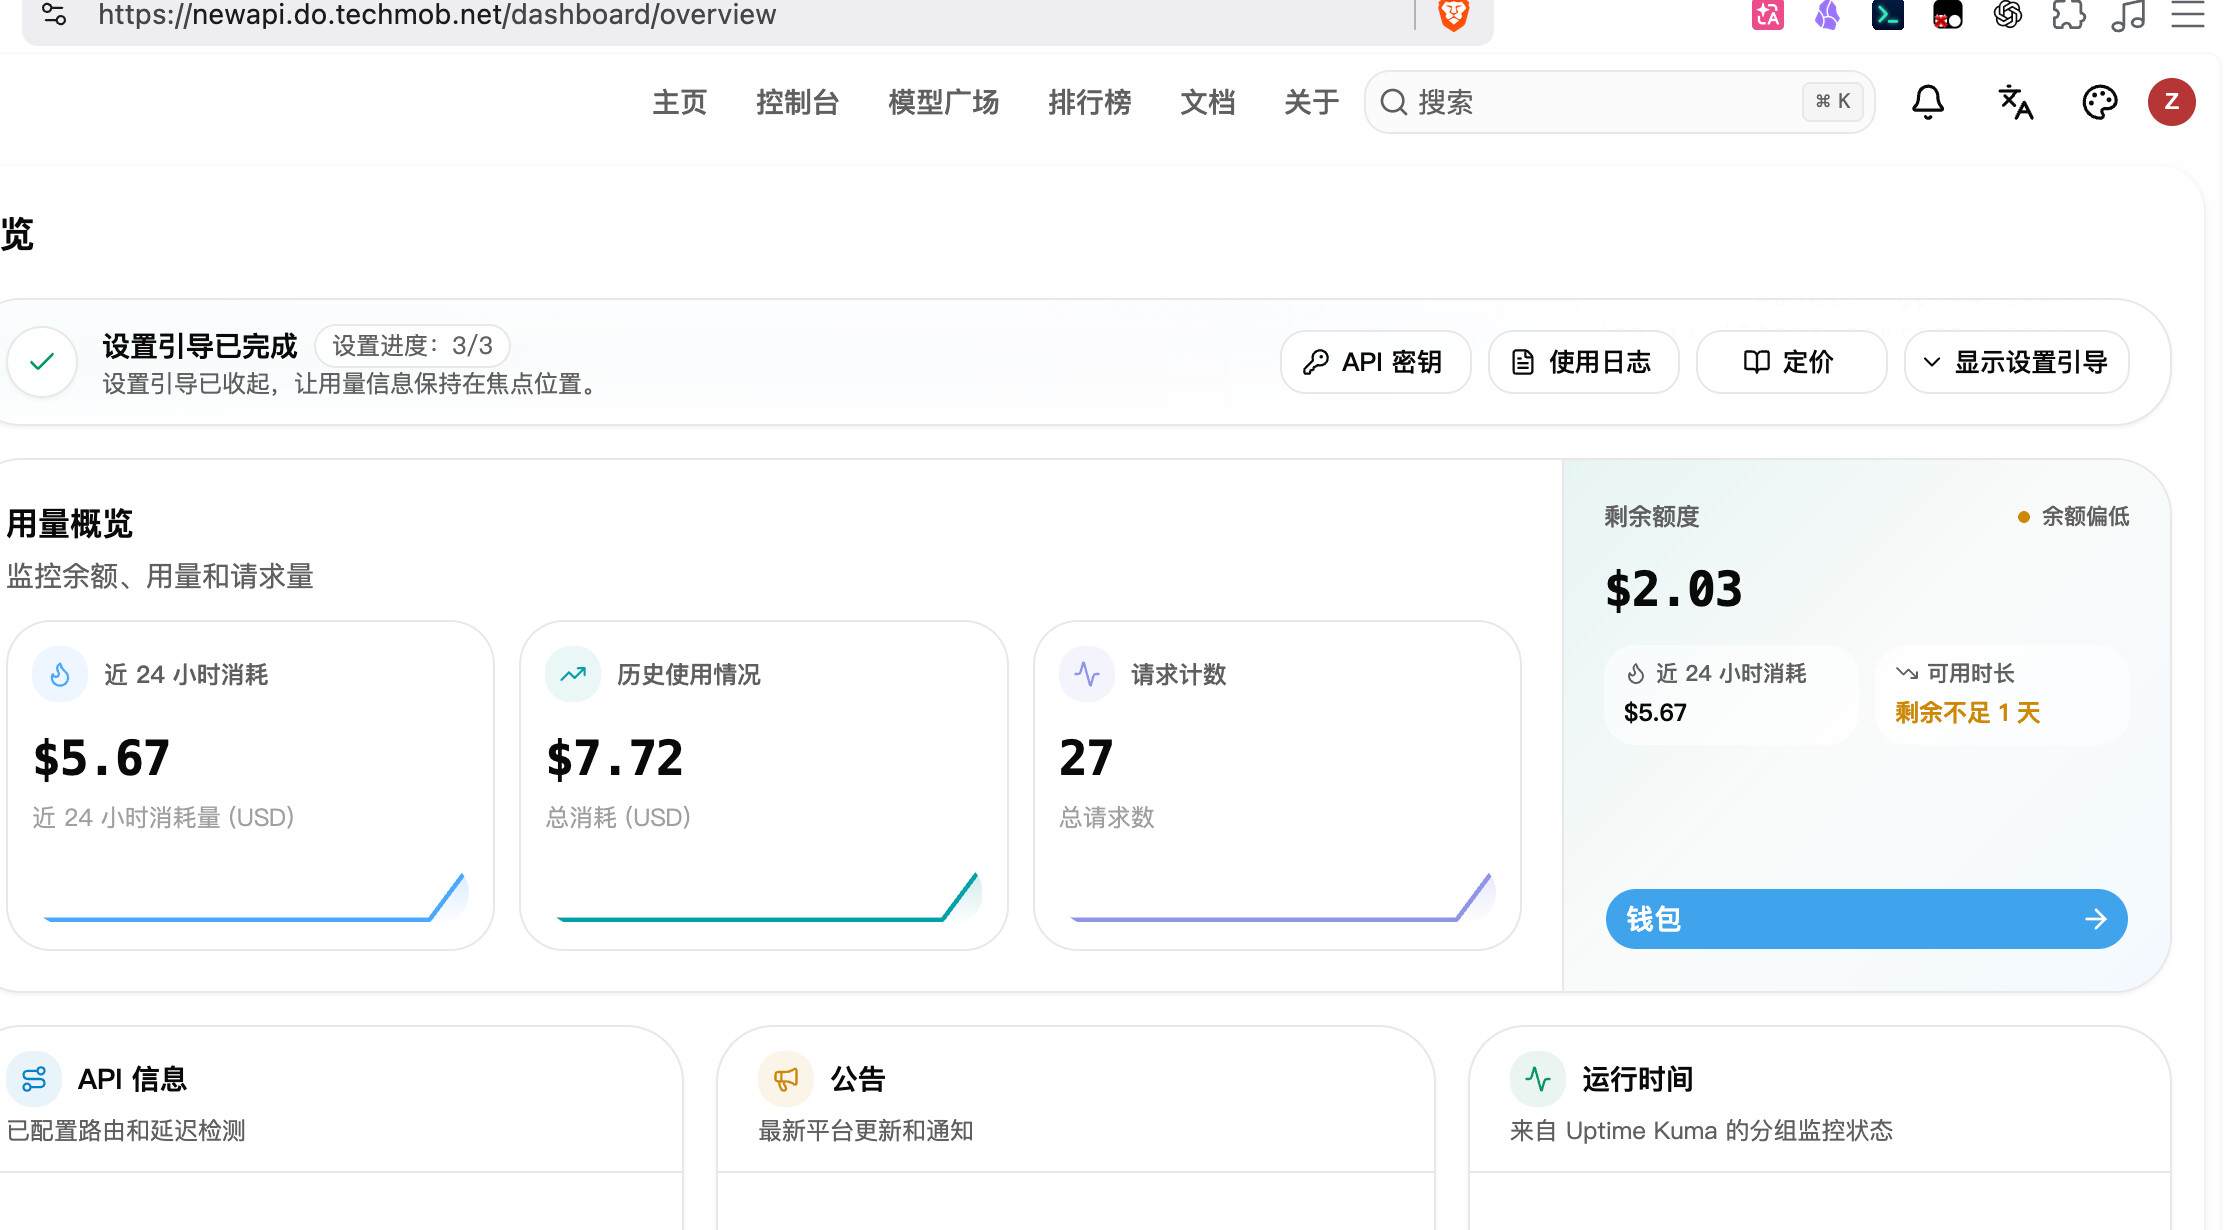2224x1230 pixels.
Task: Click the music note media control icon
Action: click(2128, 15)
